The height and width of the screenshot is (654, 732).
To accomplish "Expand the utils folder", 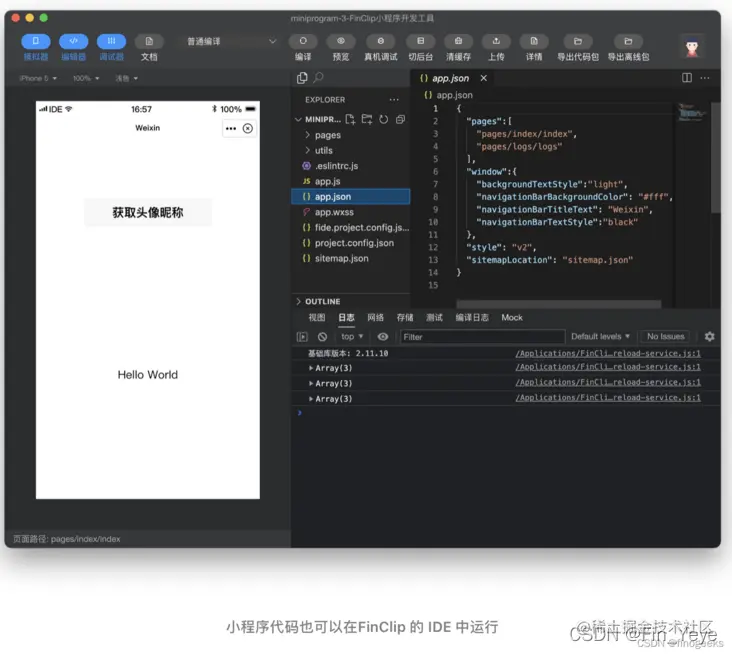I will (x=351, y=150).
